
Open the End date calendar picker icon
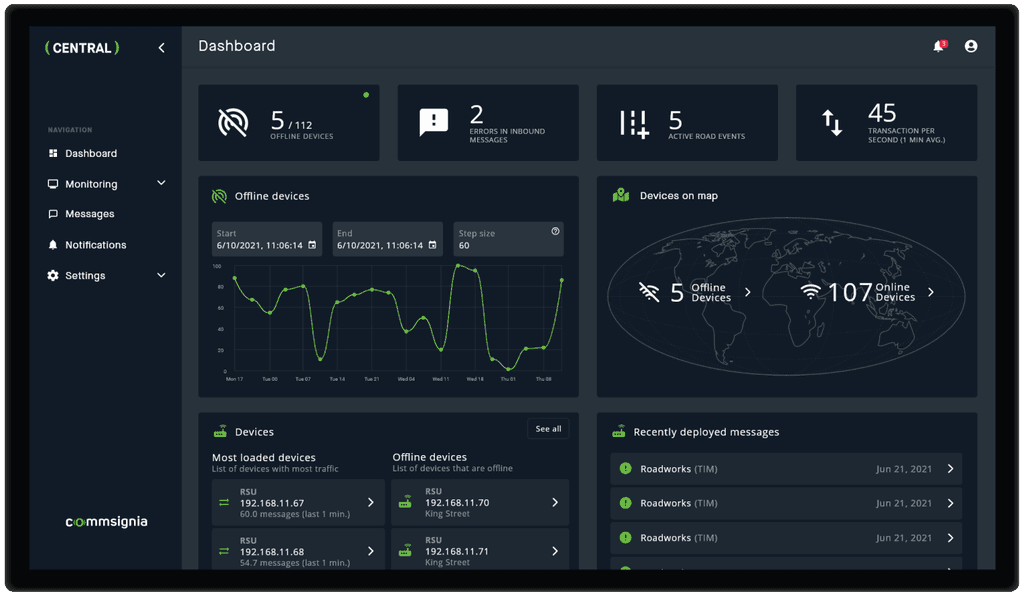pyautogui.click(x=432, y=245)
